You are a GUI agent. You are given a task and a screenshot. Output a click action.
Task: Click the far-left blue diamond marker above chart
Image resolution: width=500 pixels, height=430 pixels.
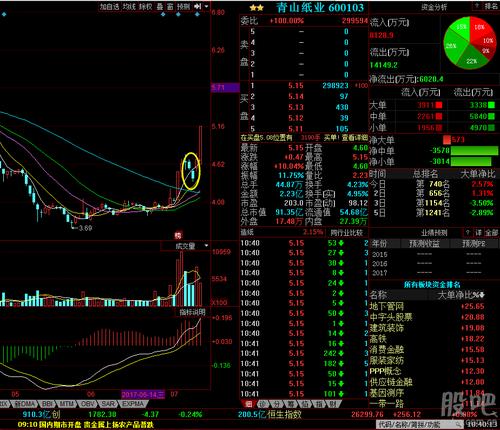[4, 15]
